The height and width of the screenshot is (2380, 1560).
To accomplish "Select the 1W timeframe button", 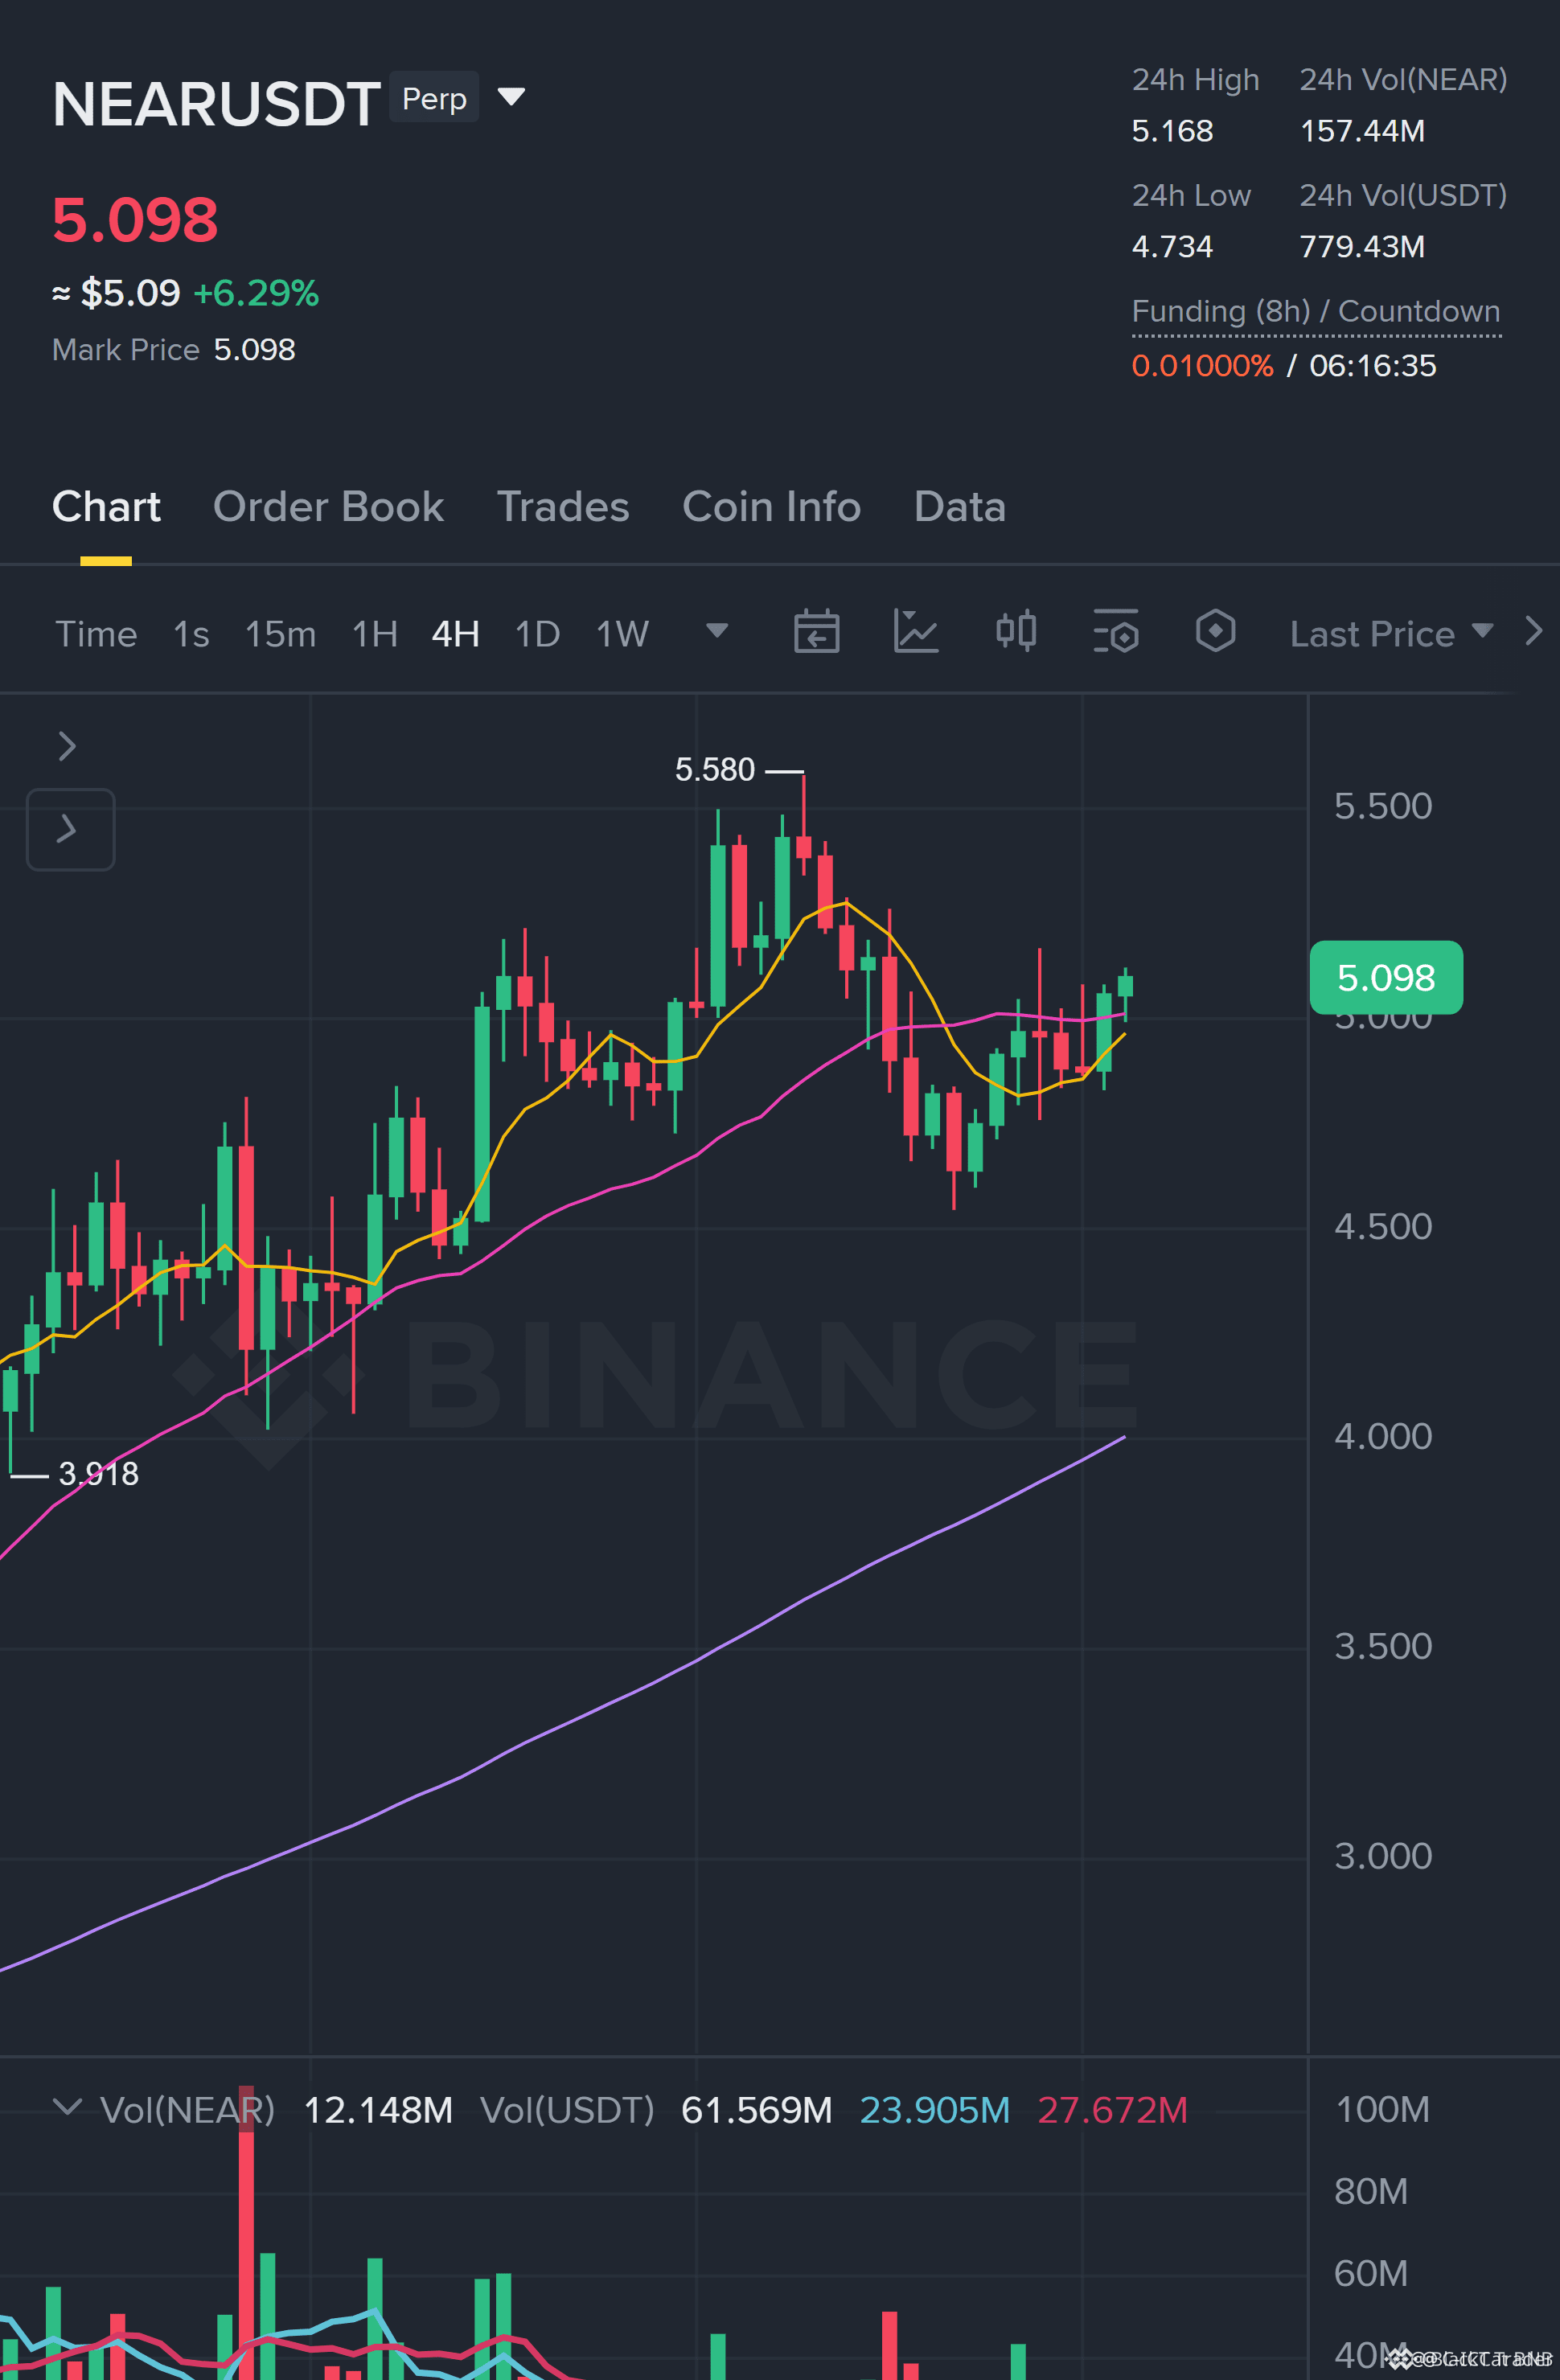I will [x=622, y=634].
